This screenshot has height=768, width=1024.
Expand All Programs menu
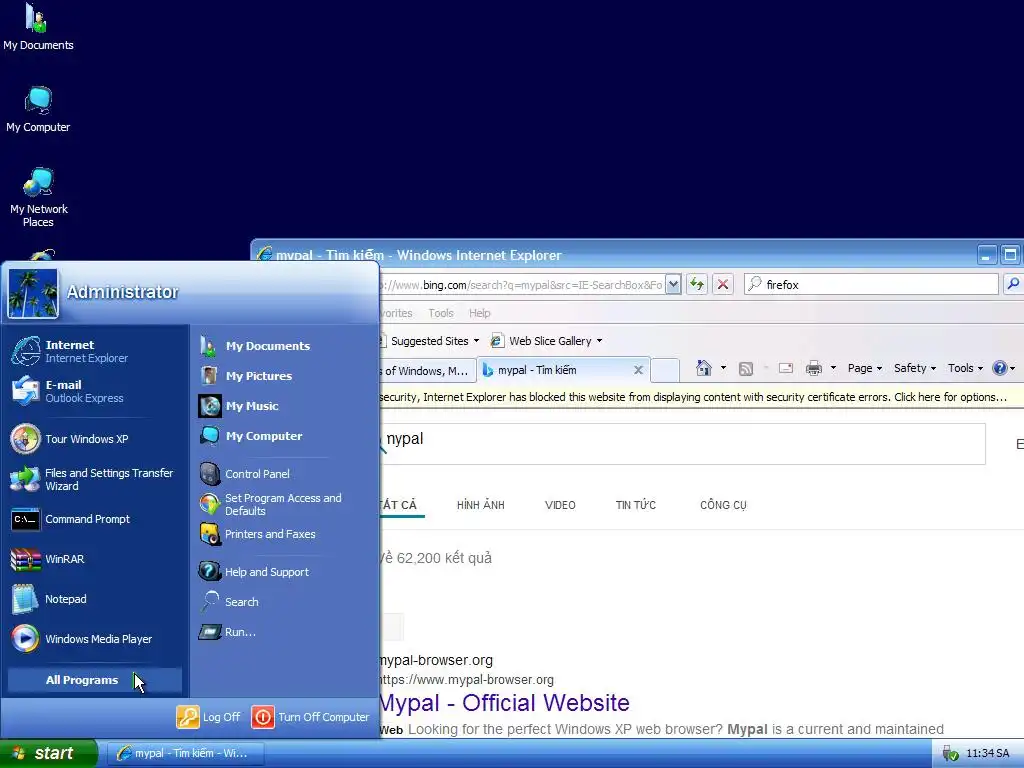(95, 680)
